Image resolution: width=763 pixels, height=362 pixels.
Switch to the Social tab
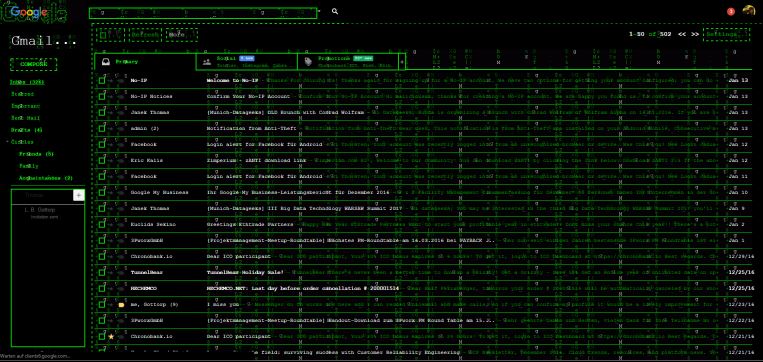[x=247, y=62]
